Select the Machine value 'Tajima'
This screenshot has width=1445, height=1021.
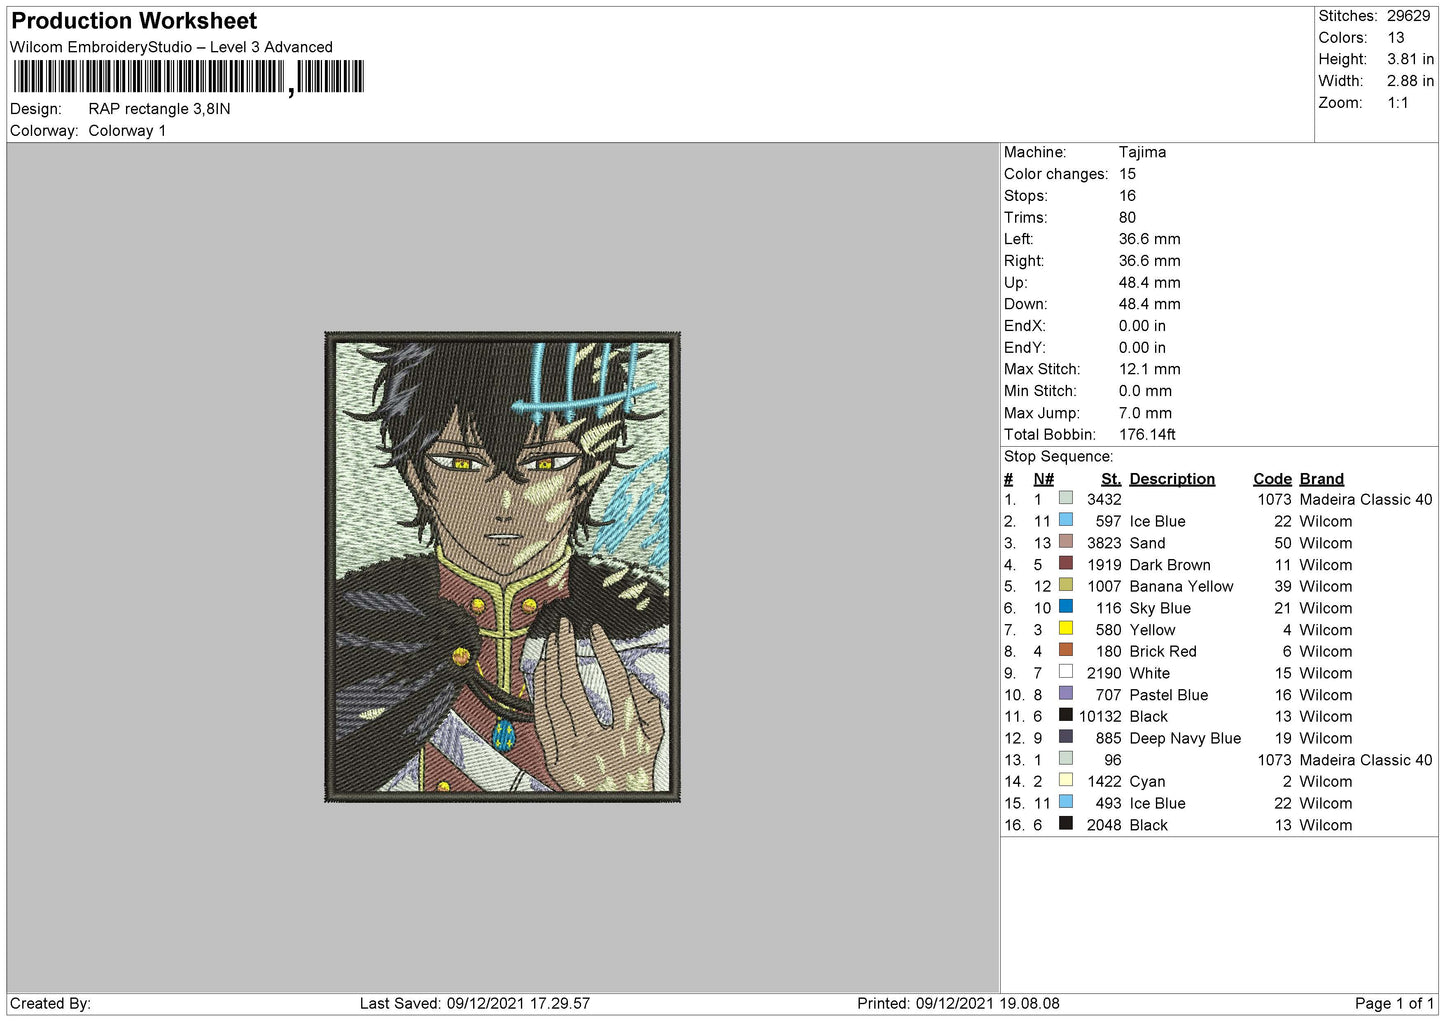coord(1142,152)
